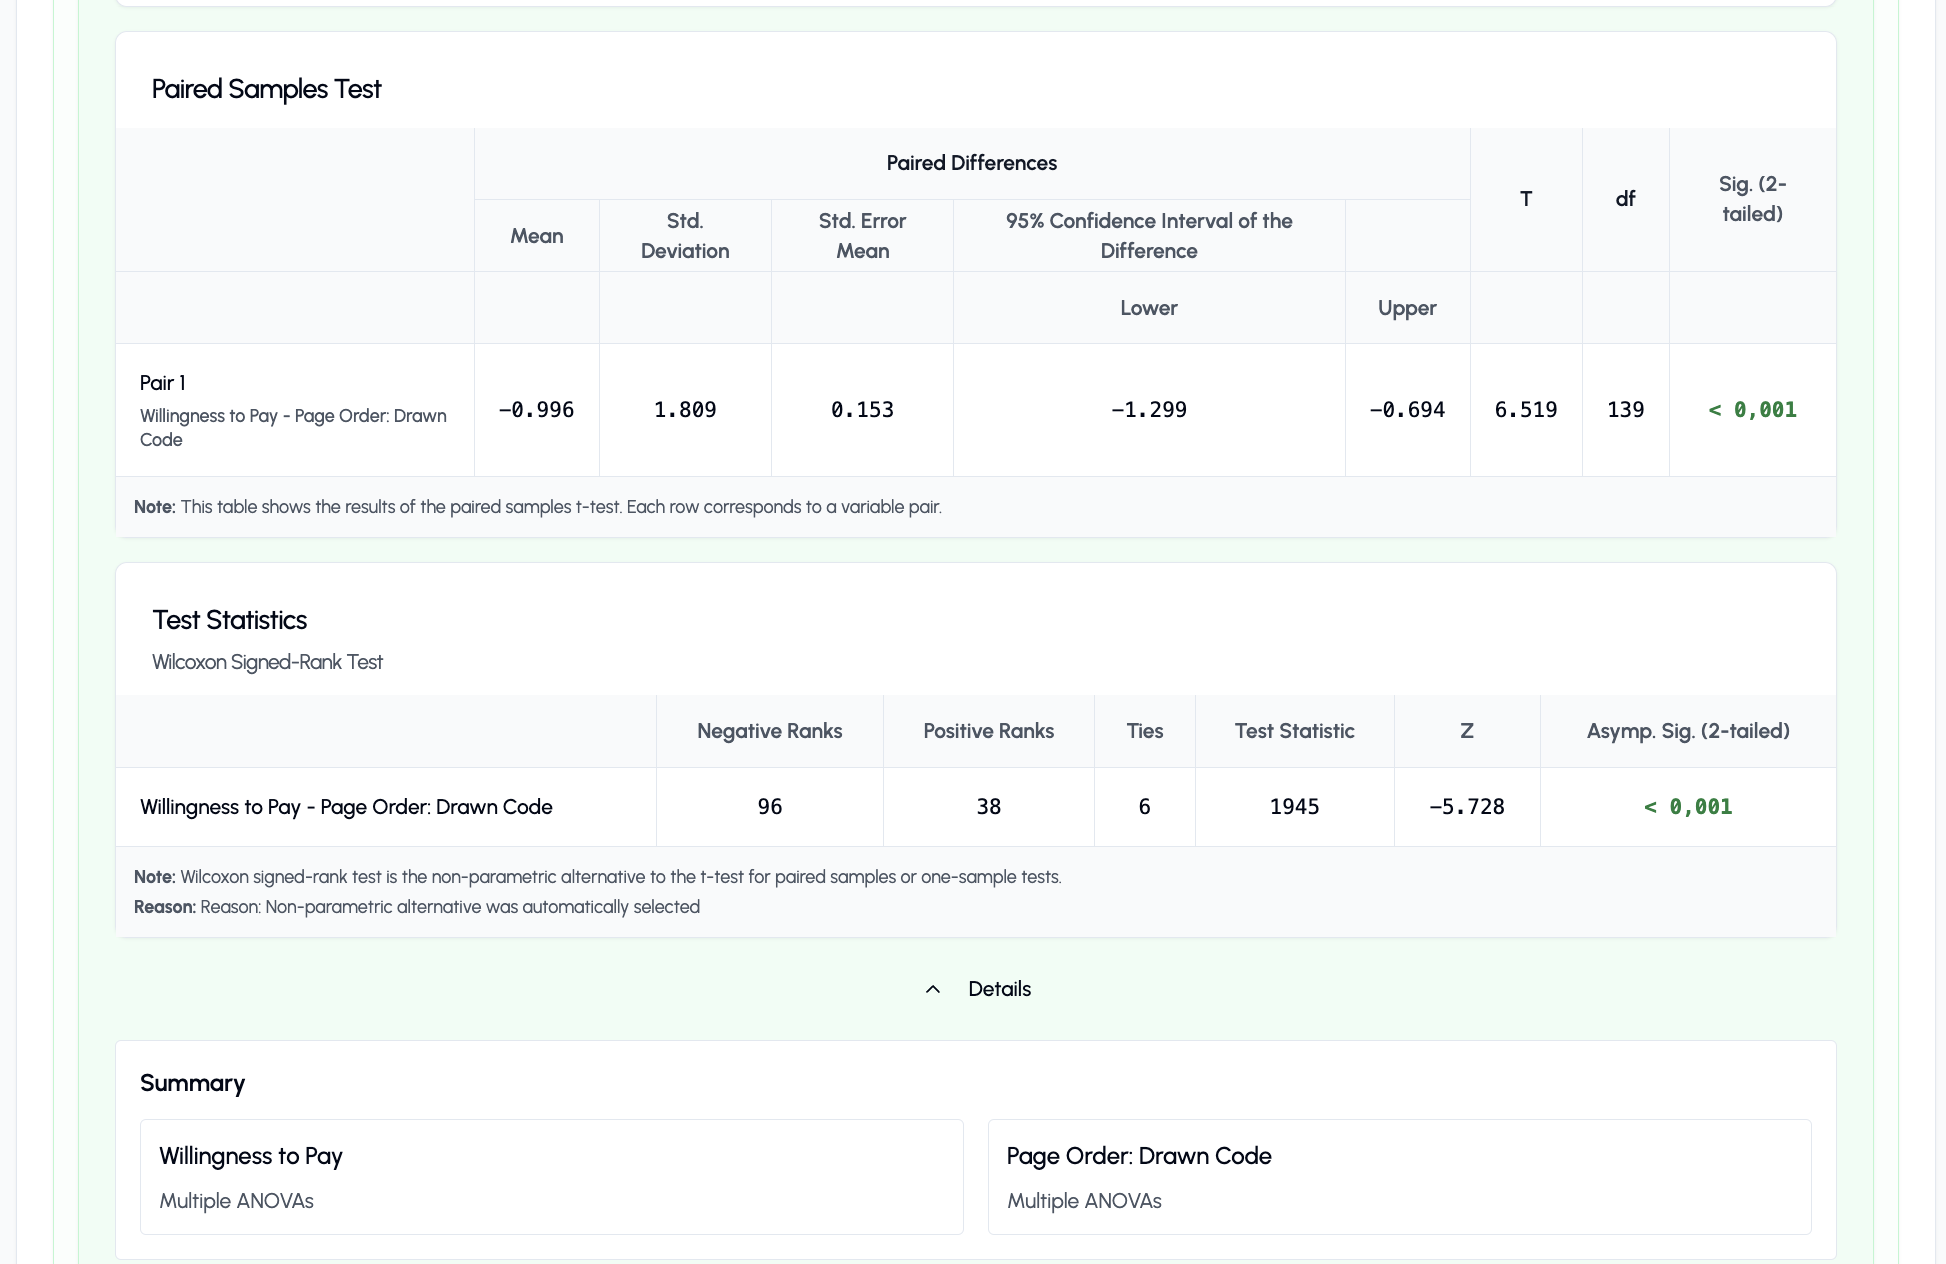
Task: Click the Sig. (2-tailed) column header
Action: (x=1752, y=199)
